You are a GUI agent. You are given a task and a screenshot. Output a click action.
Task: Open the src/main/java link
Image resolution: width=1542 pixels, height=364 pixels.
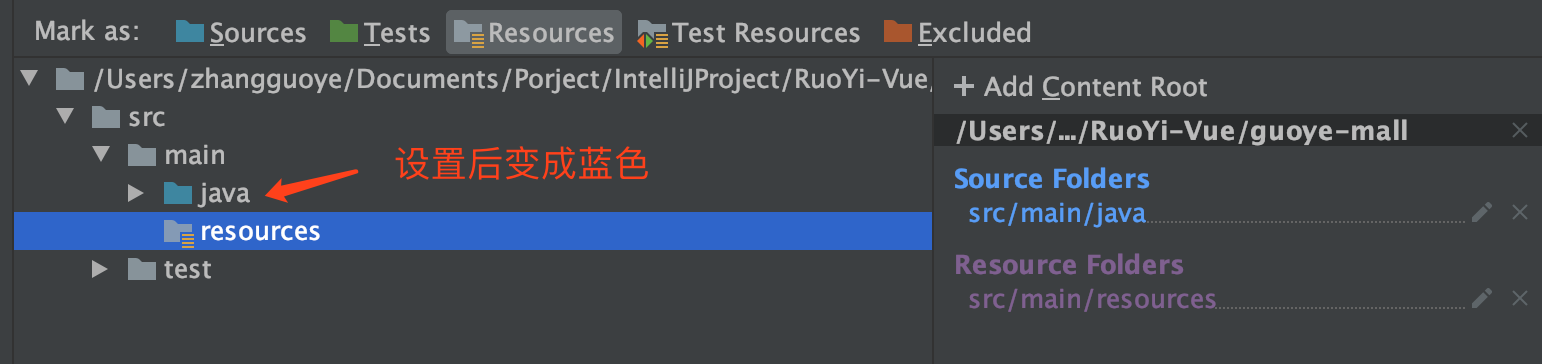click(1057, 212)
